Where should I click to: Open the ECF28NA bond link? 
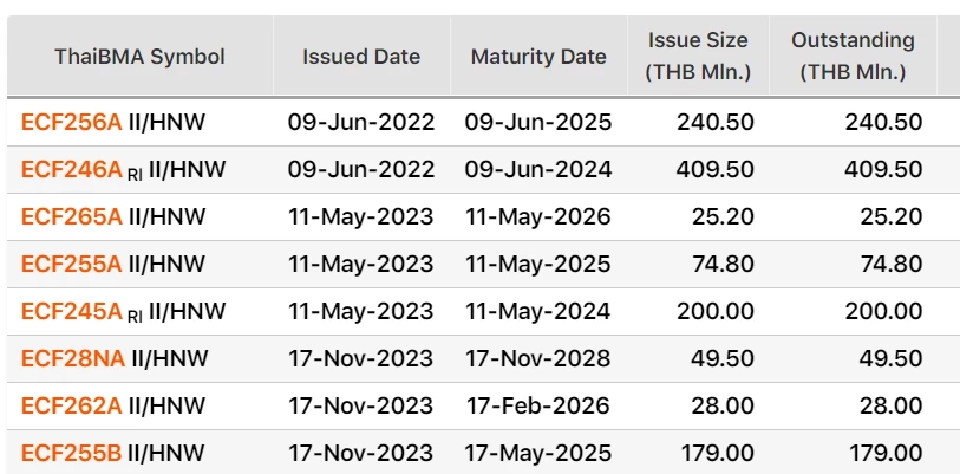coord(72,358)
